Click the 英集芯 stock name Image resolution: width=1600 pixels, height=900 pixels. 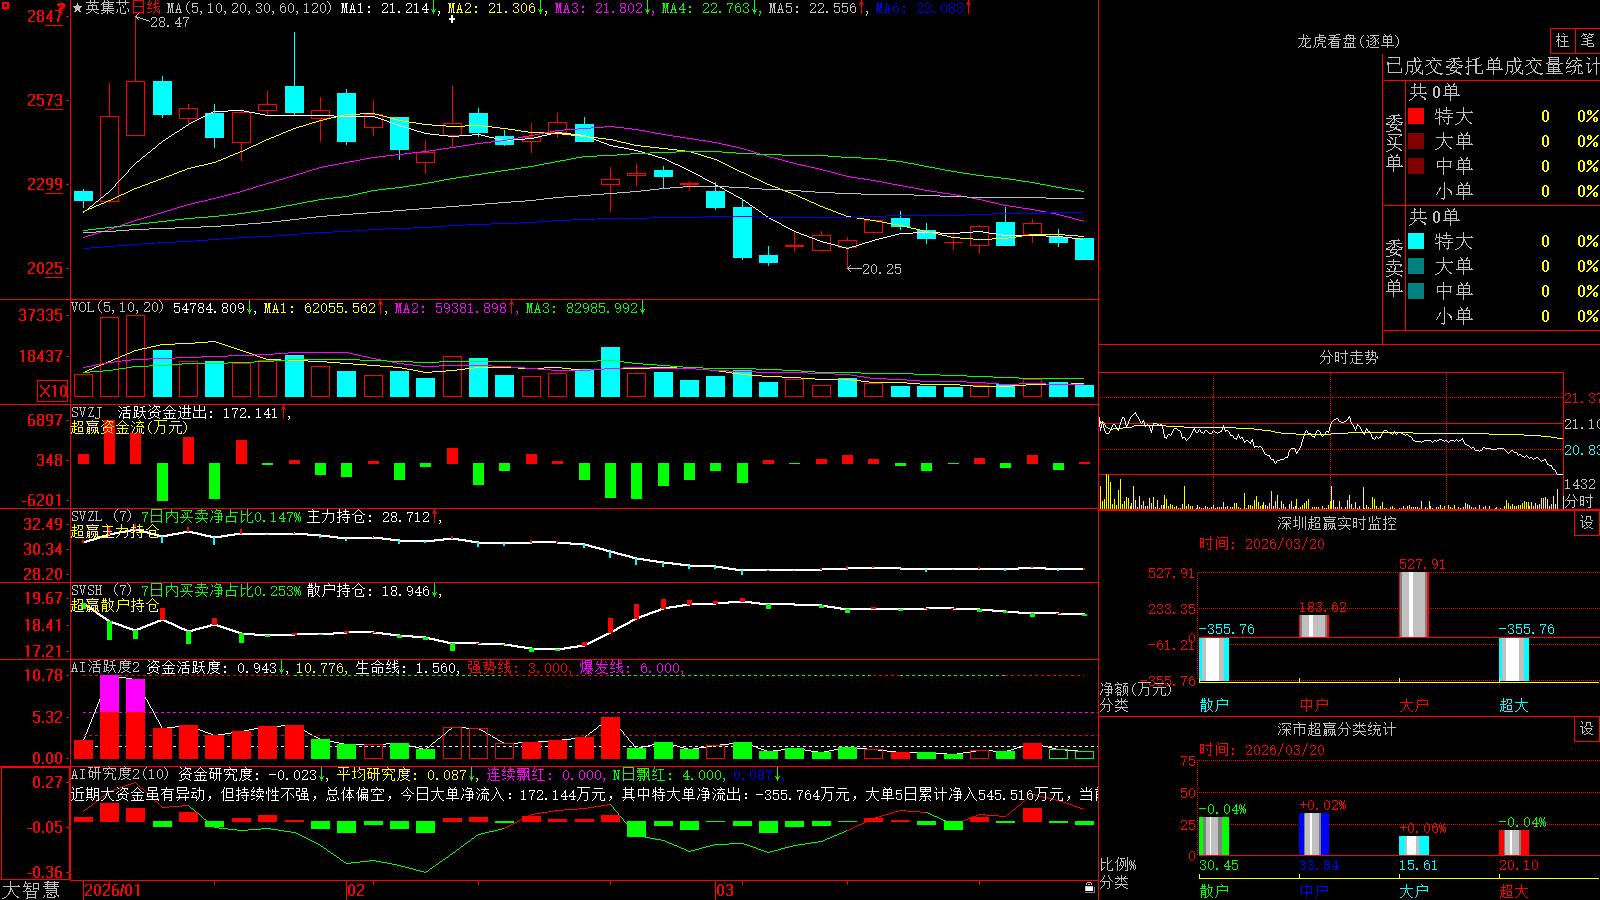pos(107,8)
